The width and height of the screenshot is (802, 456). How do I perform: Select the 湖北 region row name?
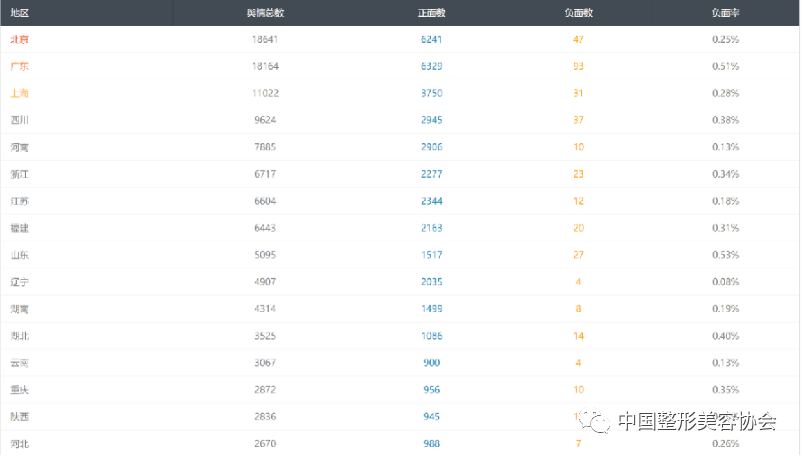[x=19, y=336]
